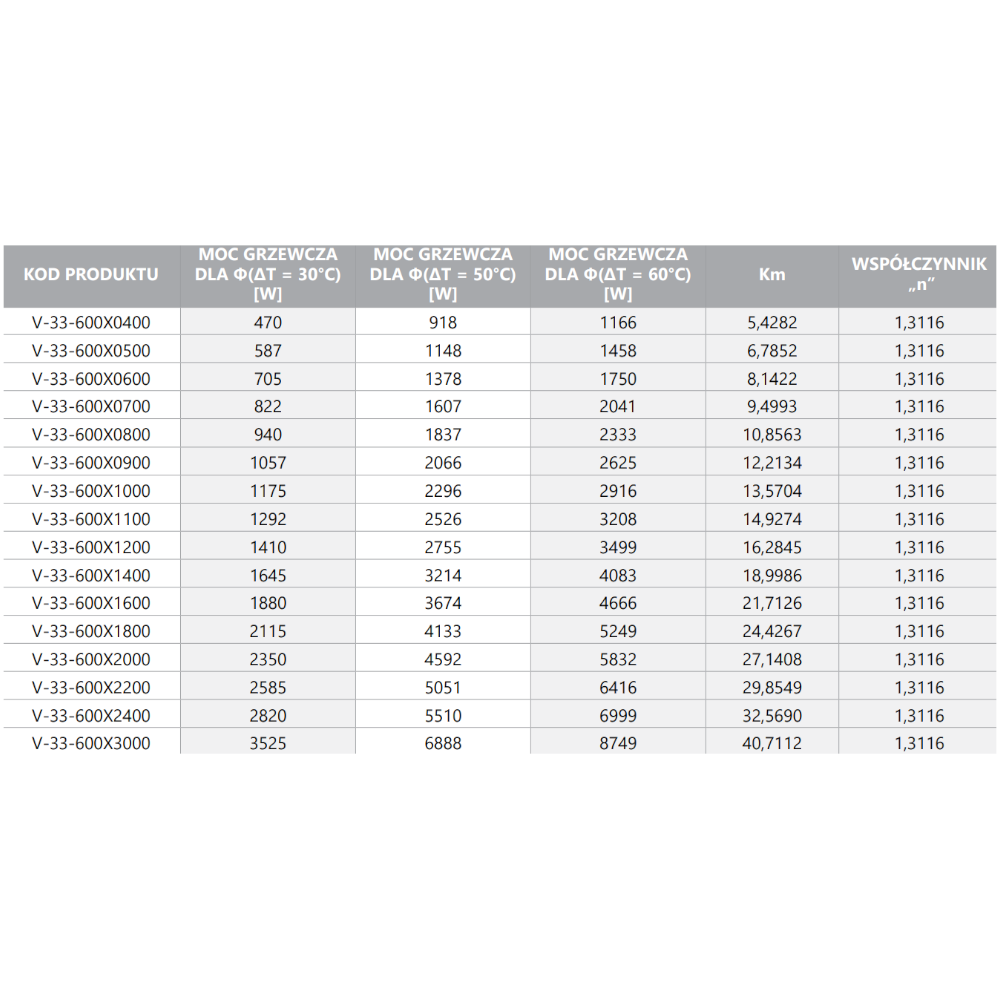Screen dimensions: 1000x1000
Task: Click the Km value 40,7112
Action: (x=772, y=743)
